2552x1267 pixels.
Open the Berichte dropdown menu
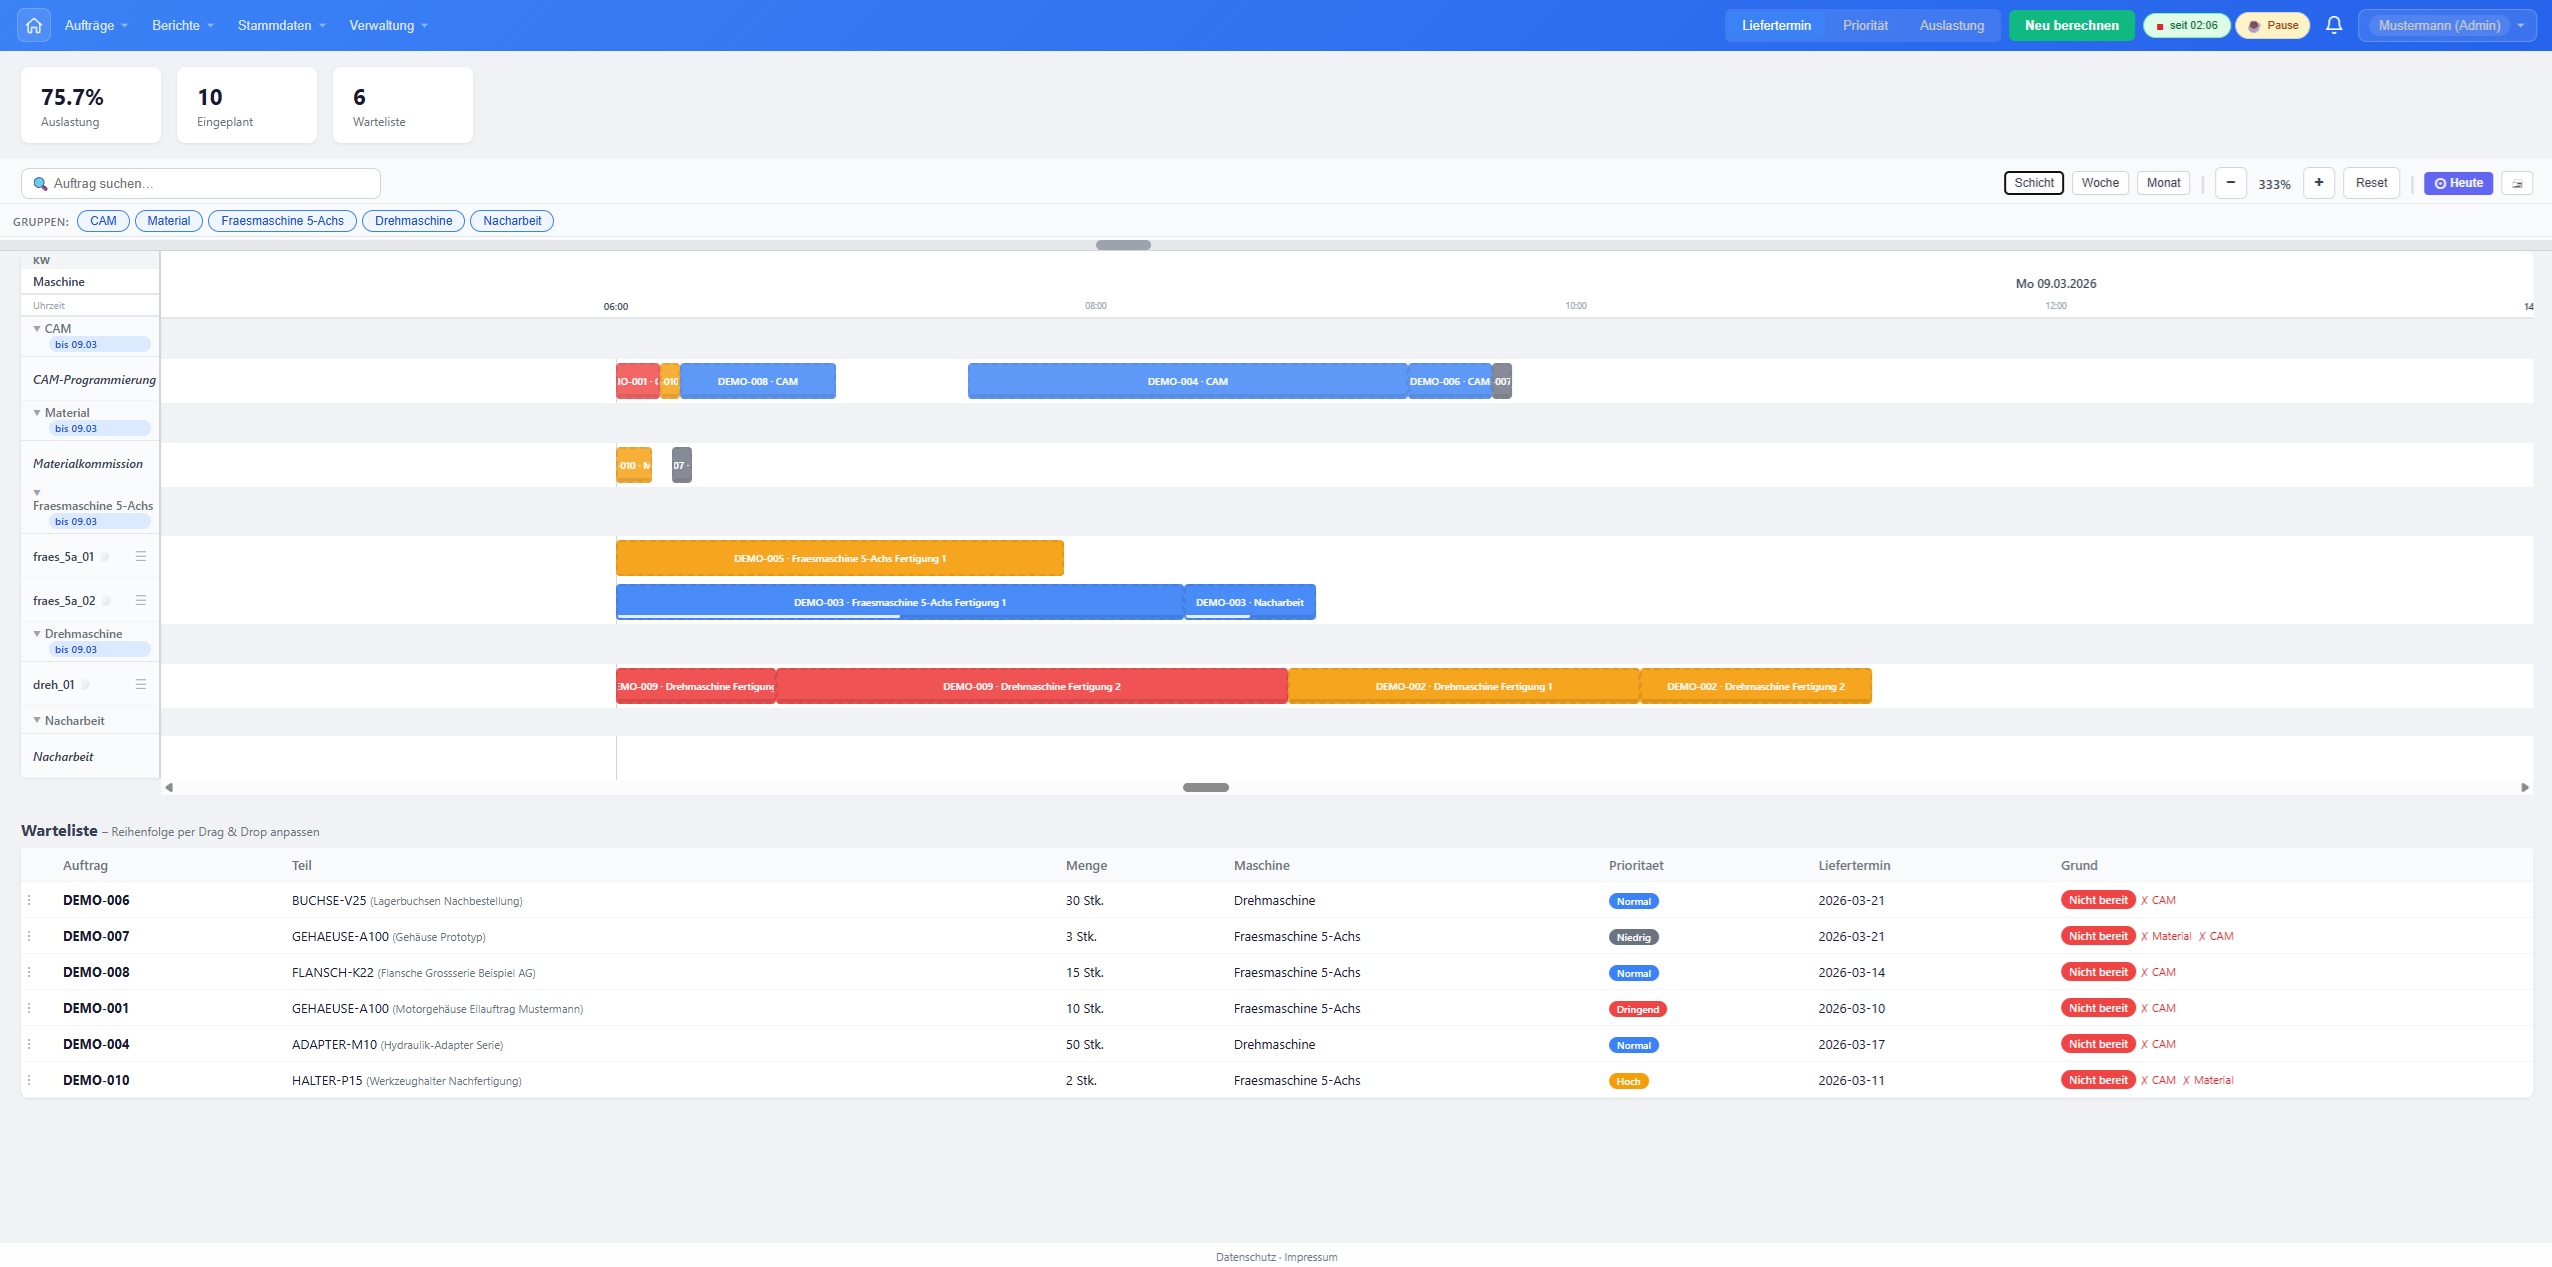point(183,25)
